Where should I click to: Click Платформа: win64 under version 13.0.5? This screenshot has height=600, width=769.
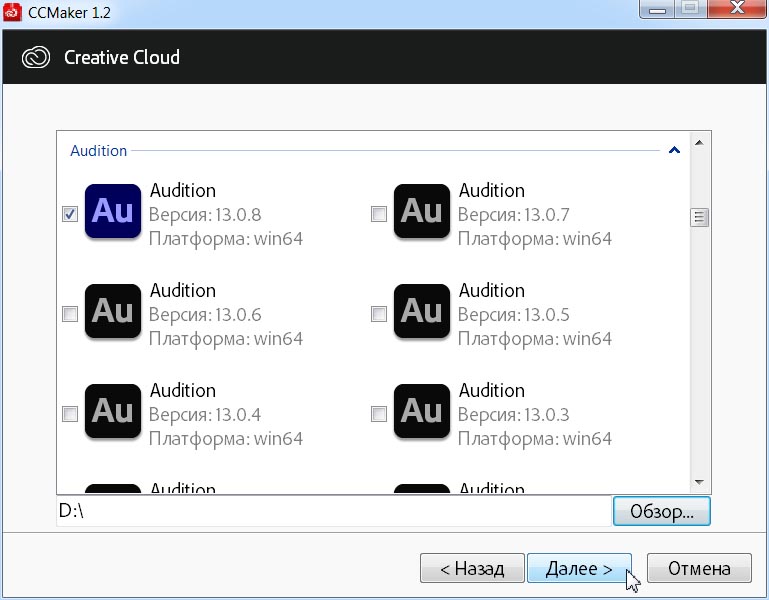click(535, 339)
